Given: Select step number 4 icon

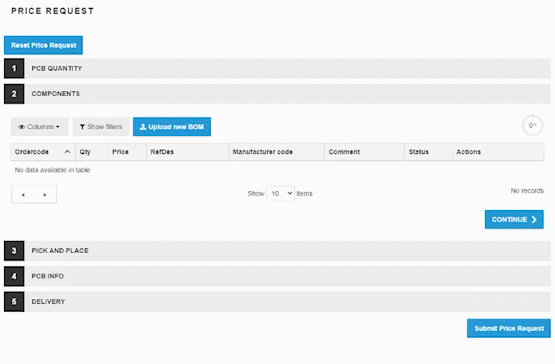Looking at the screenshot, I should (14, 276).
